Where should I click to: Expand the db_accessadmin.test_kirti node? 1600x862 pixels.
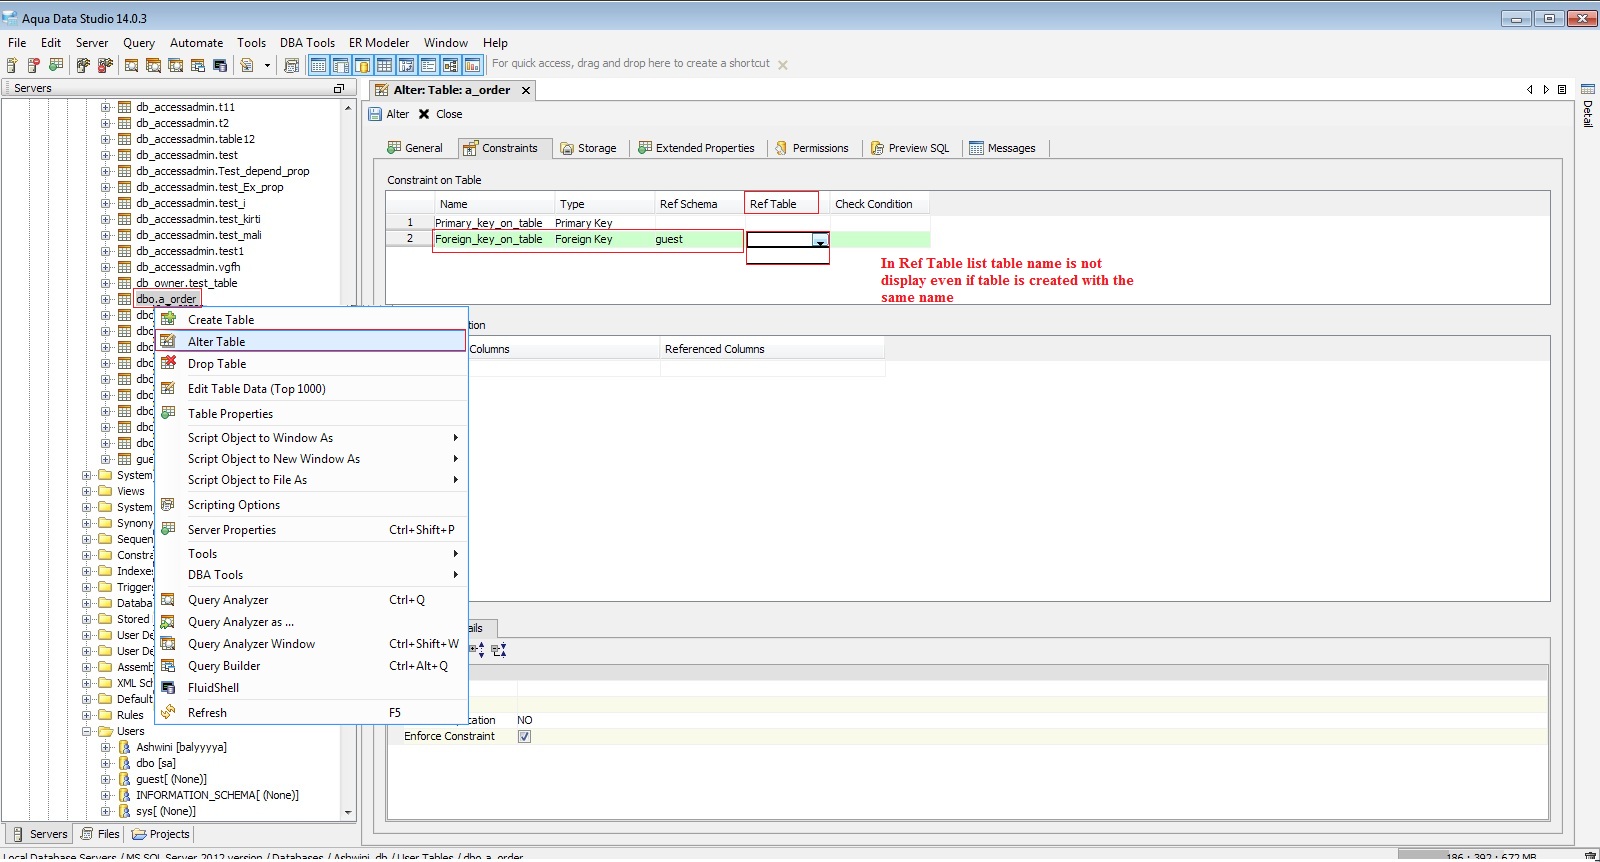(105, 219)
